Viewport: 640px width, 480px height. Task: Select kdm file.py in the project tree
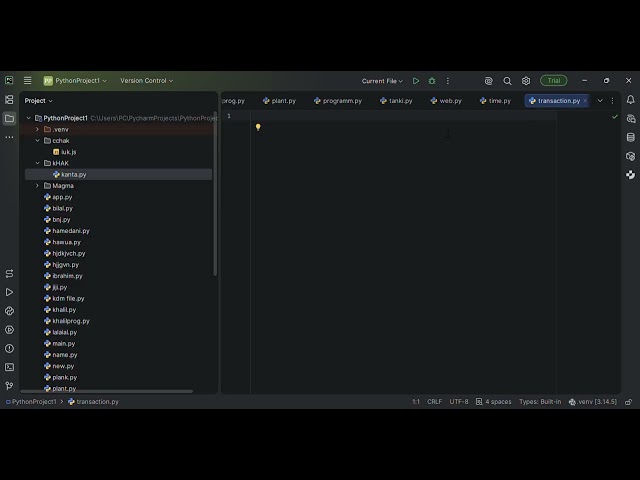click(64, 299)
